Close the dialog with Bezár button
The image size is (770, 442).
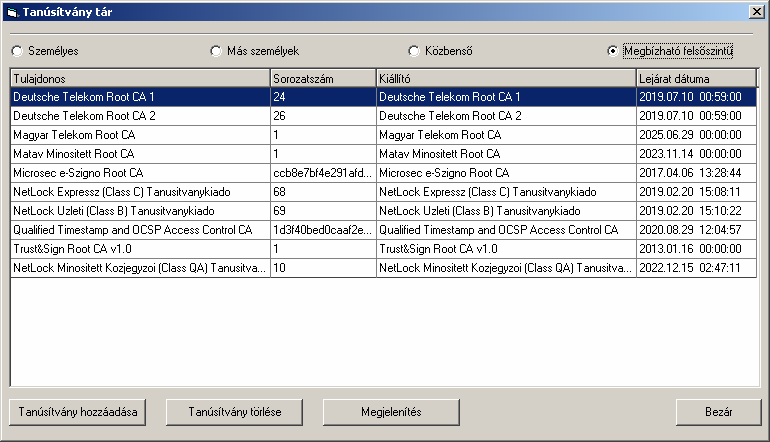(718, 412)
